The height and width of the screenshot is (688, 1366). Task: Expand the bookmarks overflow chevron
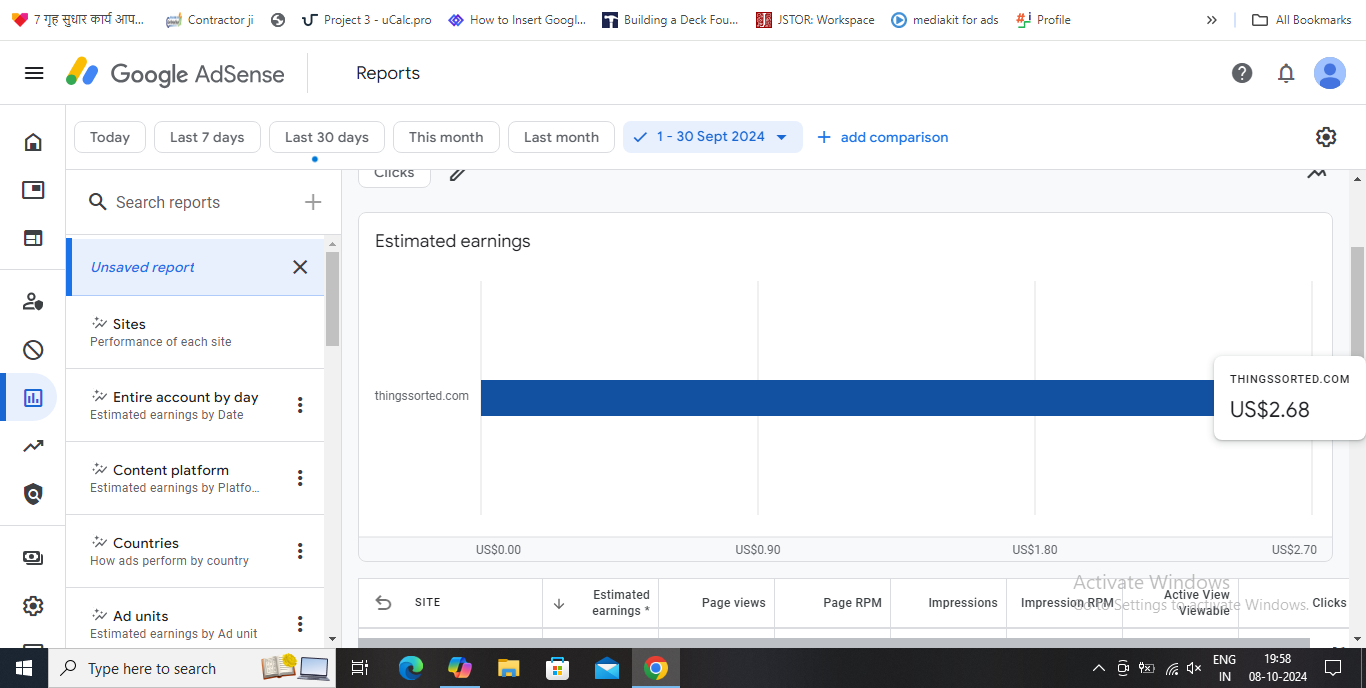[1212, 19]
